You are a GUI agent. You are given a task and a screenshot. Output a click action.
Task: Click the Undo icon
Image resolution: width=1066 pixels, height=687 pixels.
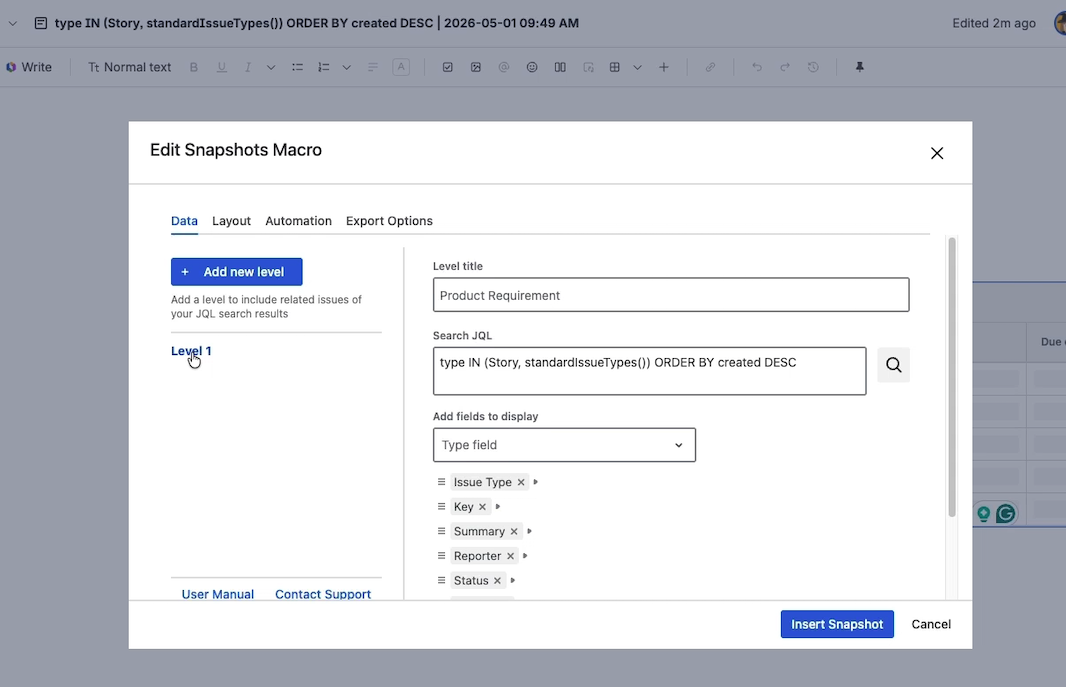point(757,67)
